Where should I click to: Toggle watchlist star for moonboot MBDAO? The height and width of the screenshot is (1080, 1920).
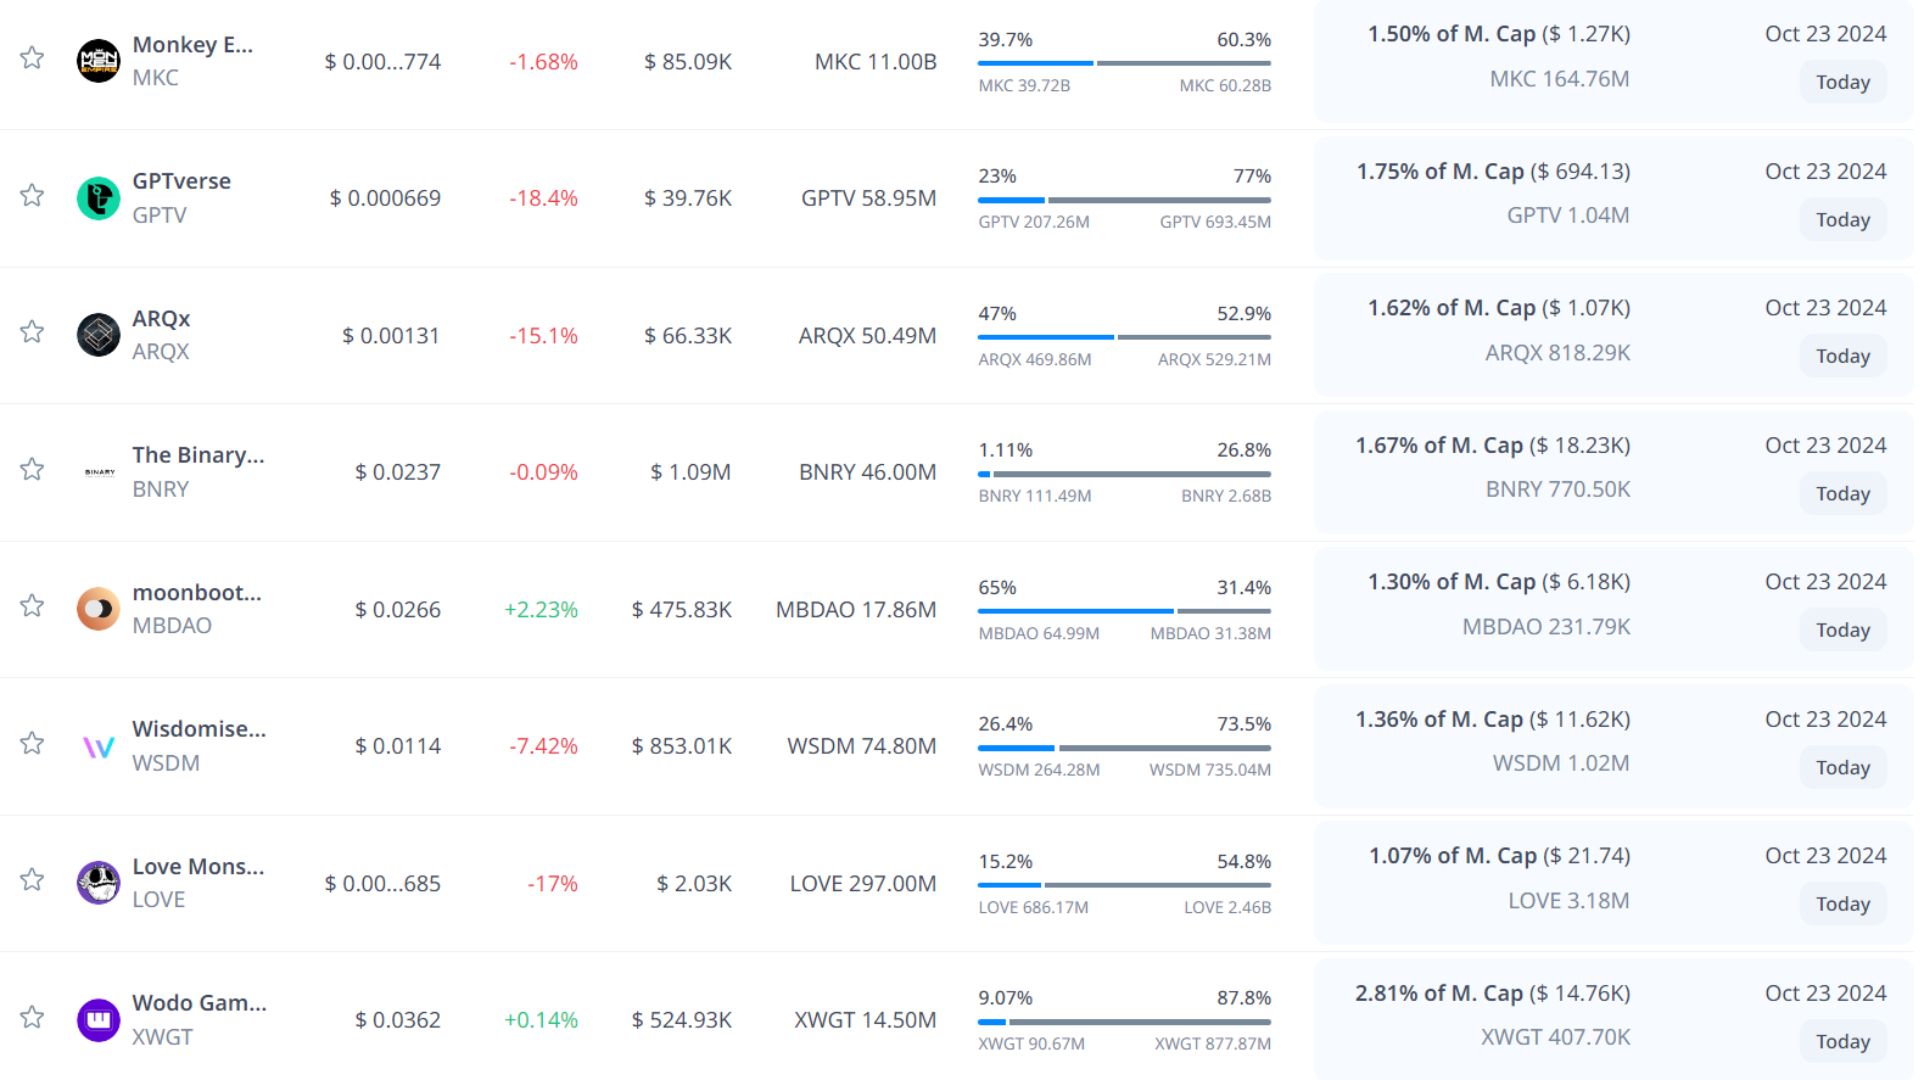pyautogui.click(x=32, y=606)
